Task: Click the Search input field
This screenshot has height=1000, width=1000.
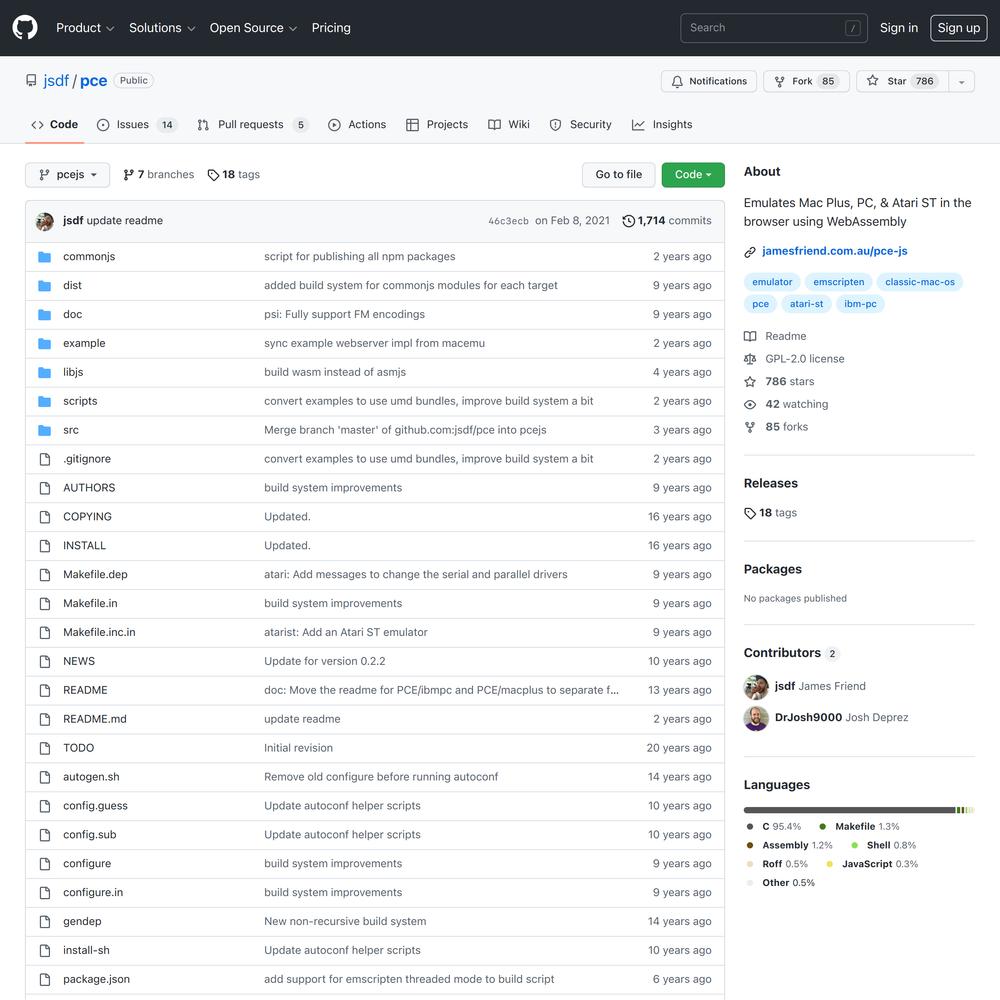Action: click(774, 28)
